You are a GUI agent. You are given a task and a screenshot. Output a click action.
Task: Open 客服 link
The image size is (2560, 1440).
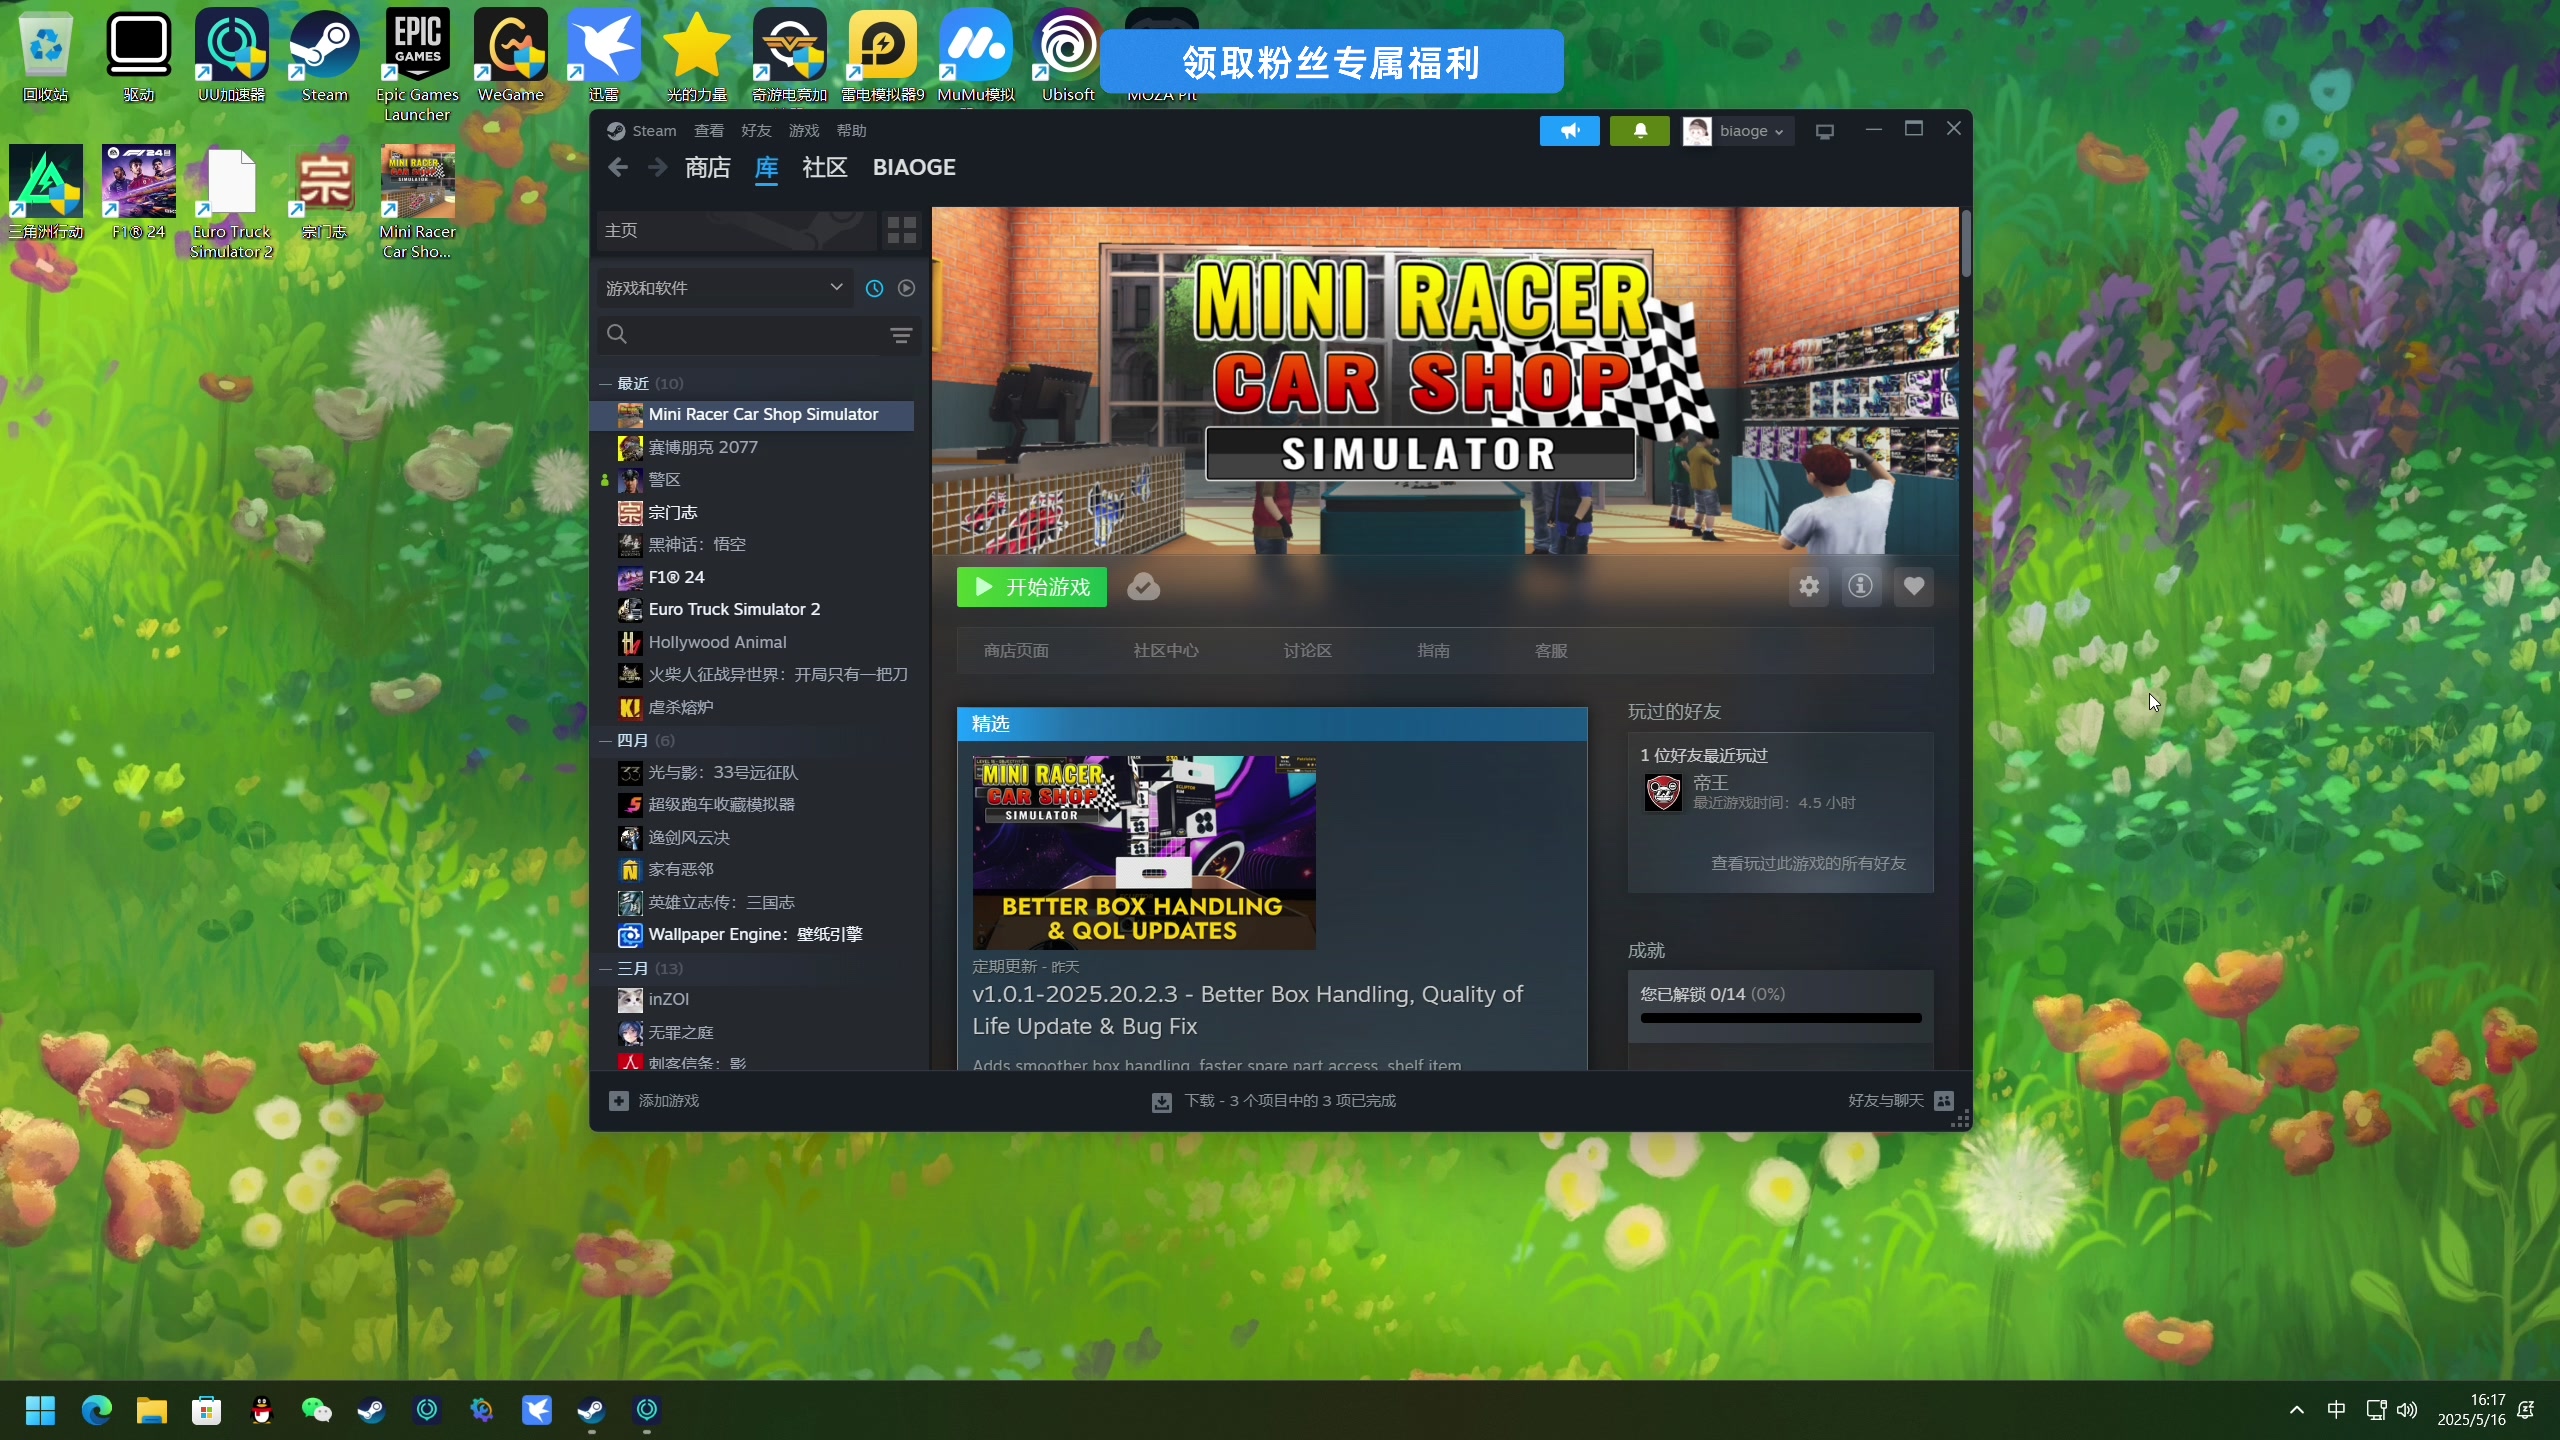(x=1551, y=651)
